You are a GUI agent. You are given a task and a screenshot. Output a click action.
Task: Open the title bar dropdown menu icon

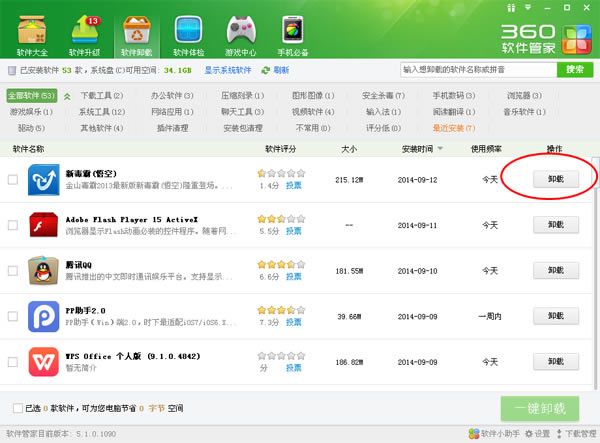528,7
